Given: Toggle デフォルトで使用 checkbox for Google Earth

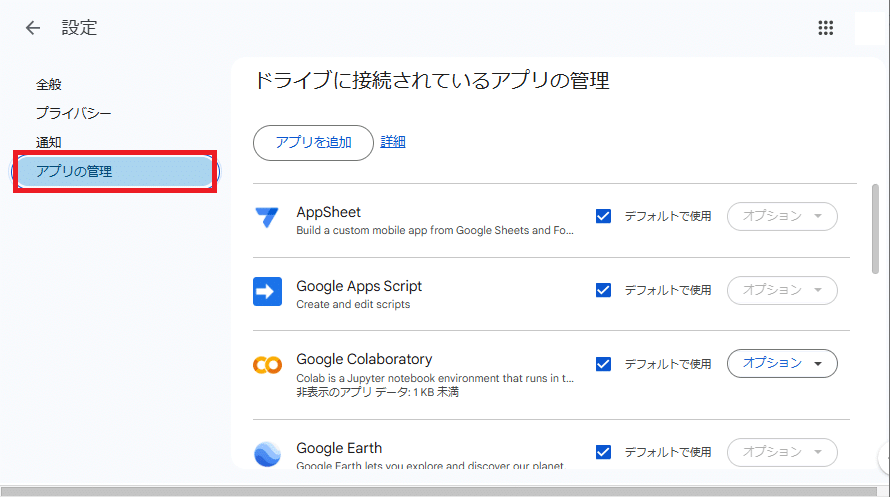Looking at the screenshot, I should [x=603, y=452].
